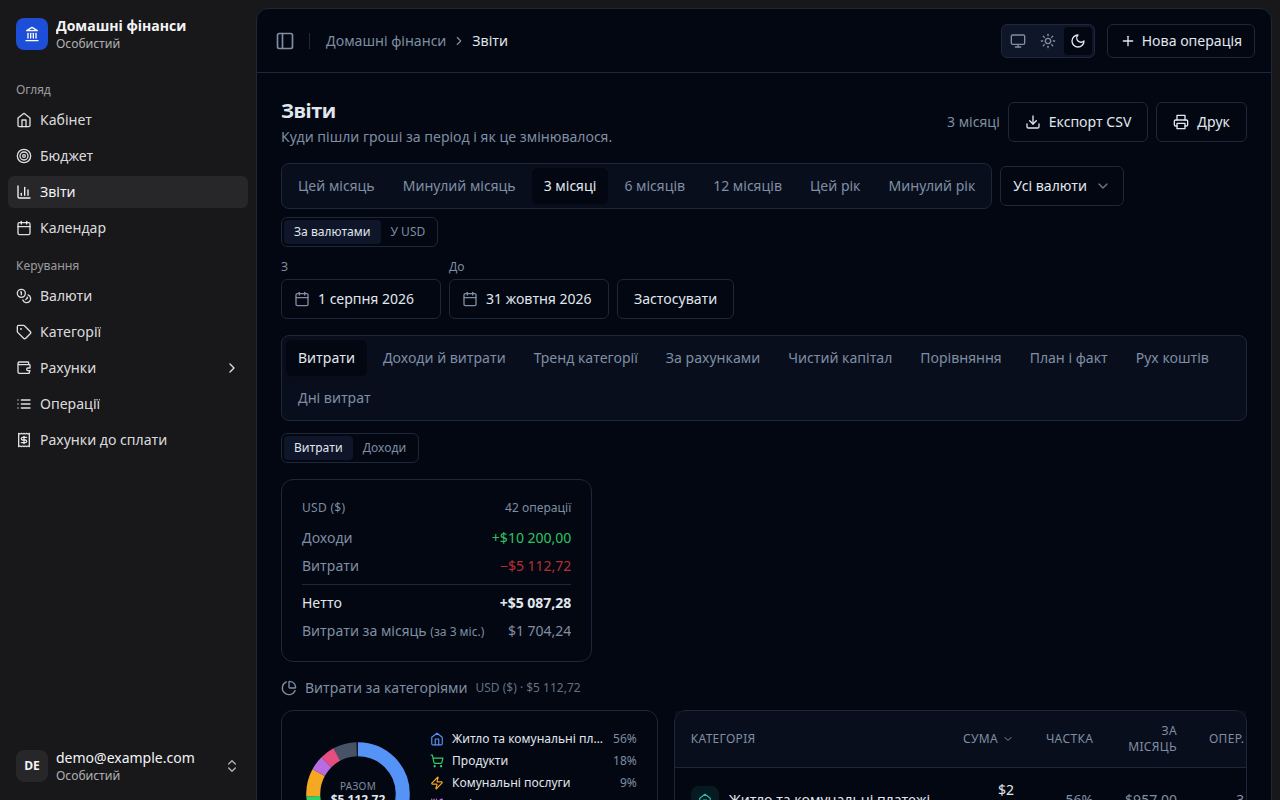Click the Бюджет target icon
Screen dimensions: 1280x800
(x=24, y=156)
